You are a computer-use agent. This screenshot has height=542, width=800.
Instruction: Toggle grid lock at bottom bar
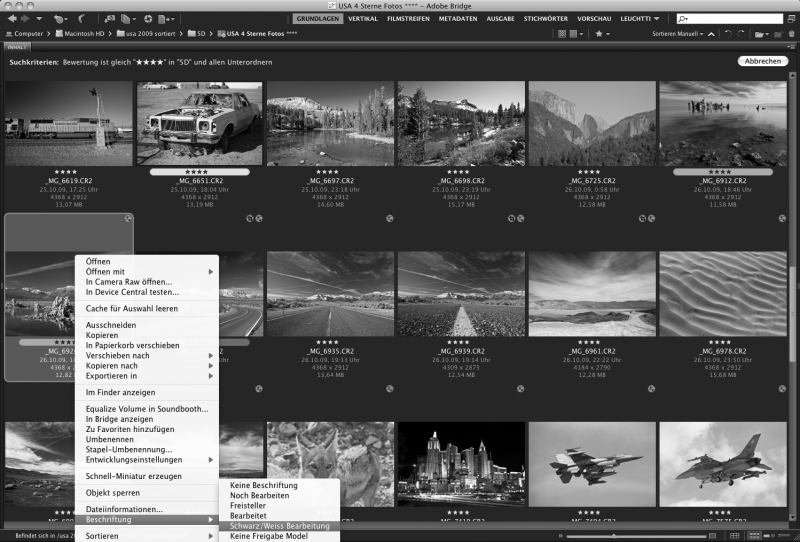pyautogui.click(x=734, y=535)
